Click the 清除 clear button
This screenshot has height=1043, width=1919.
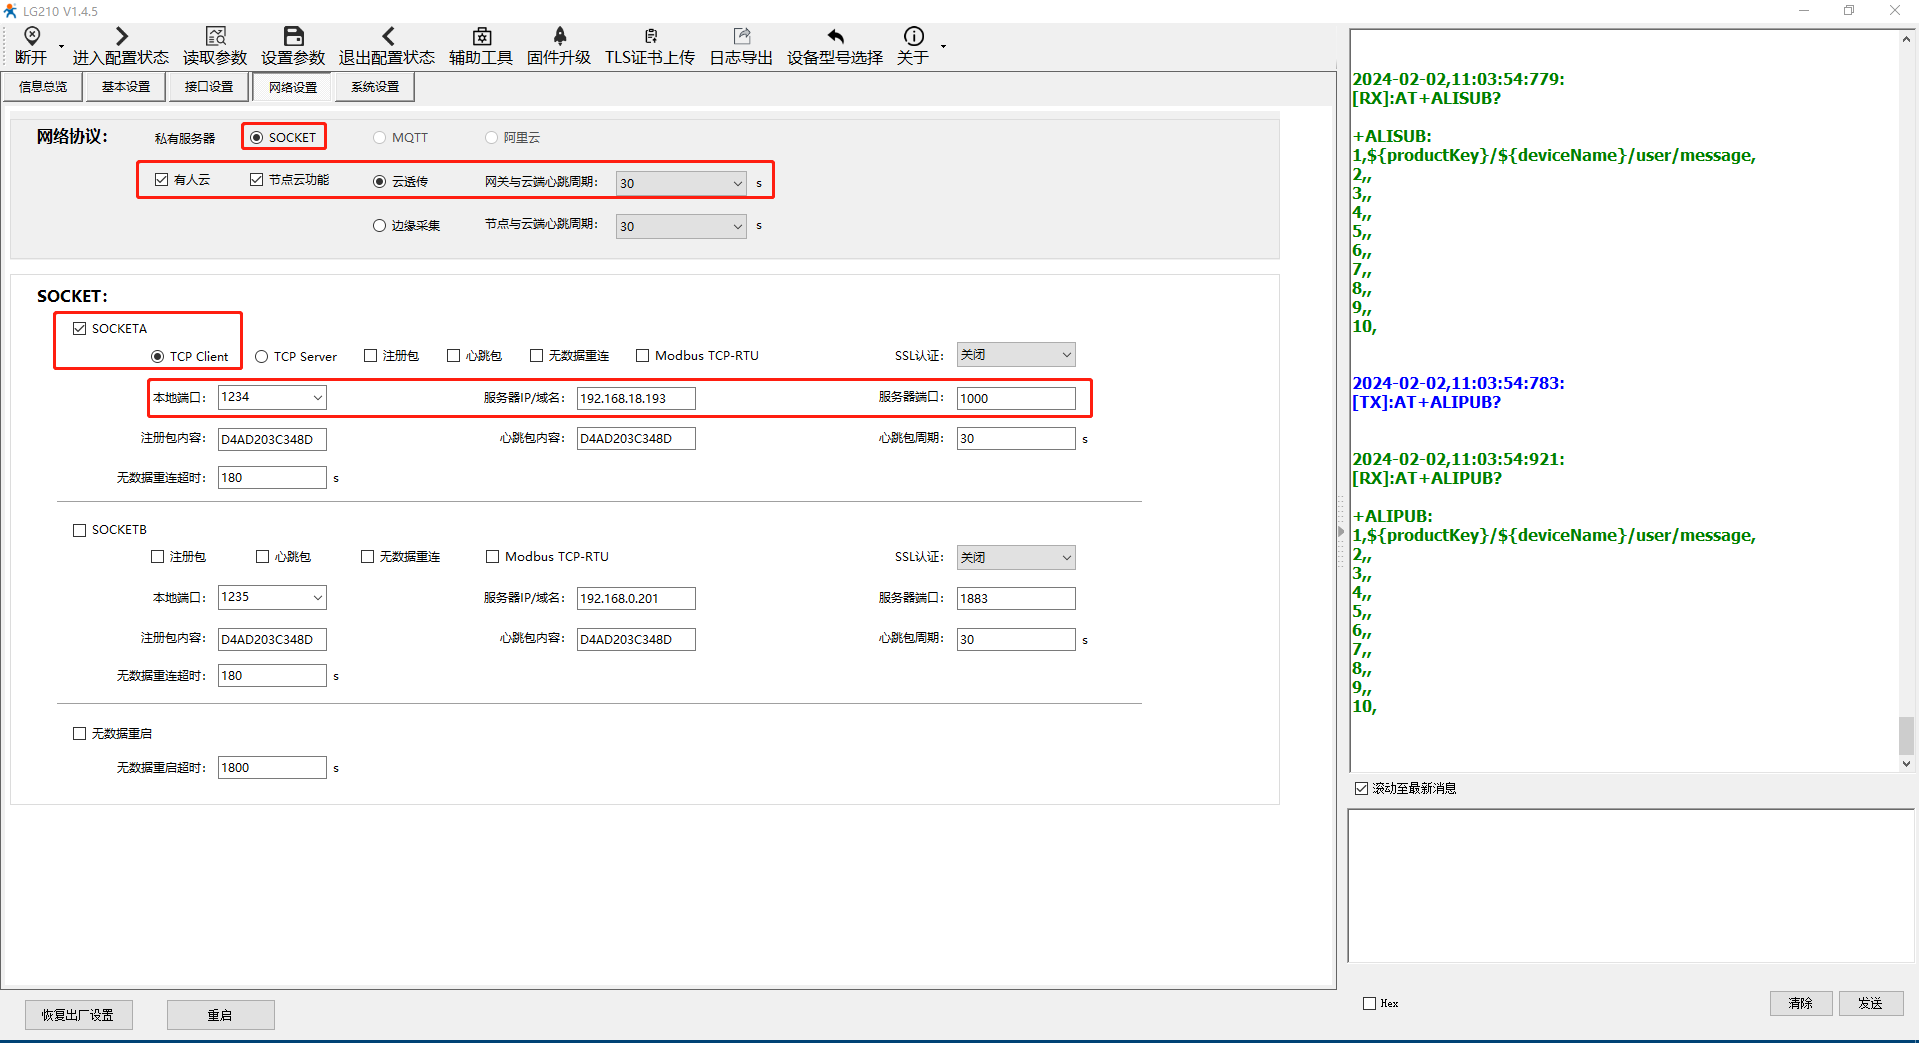point(1801,1003)
